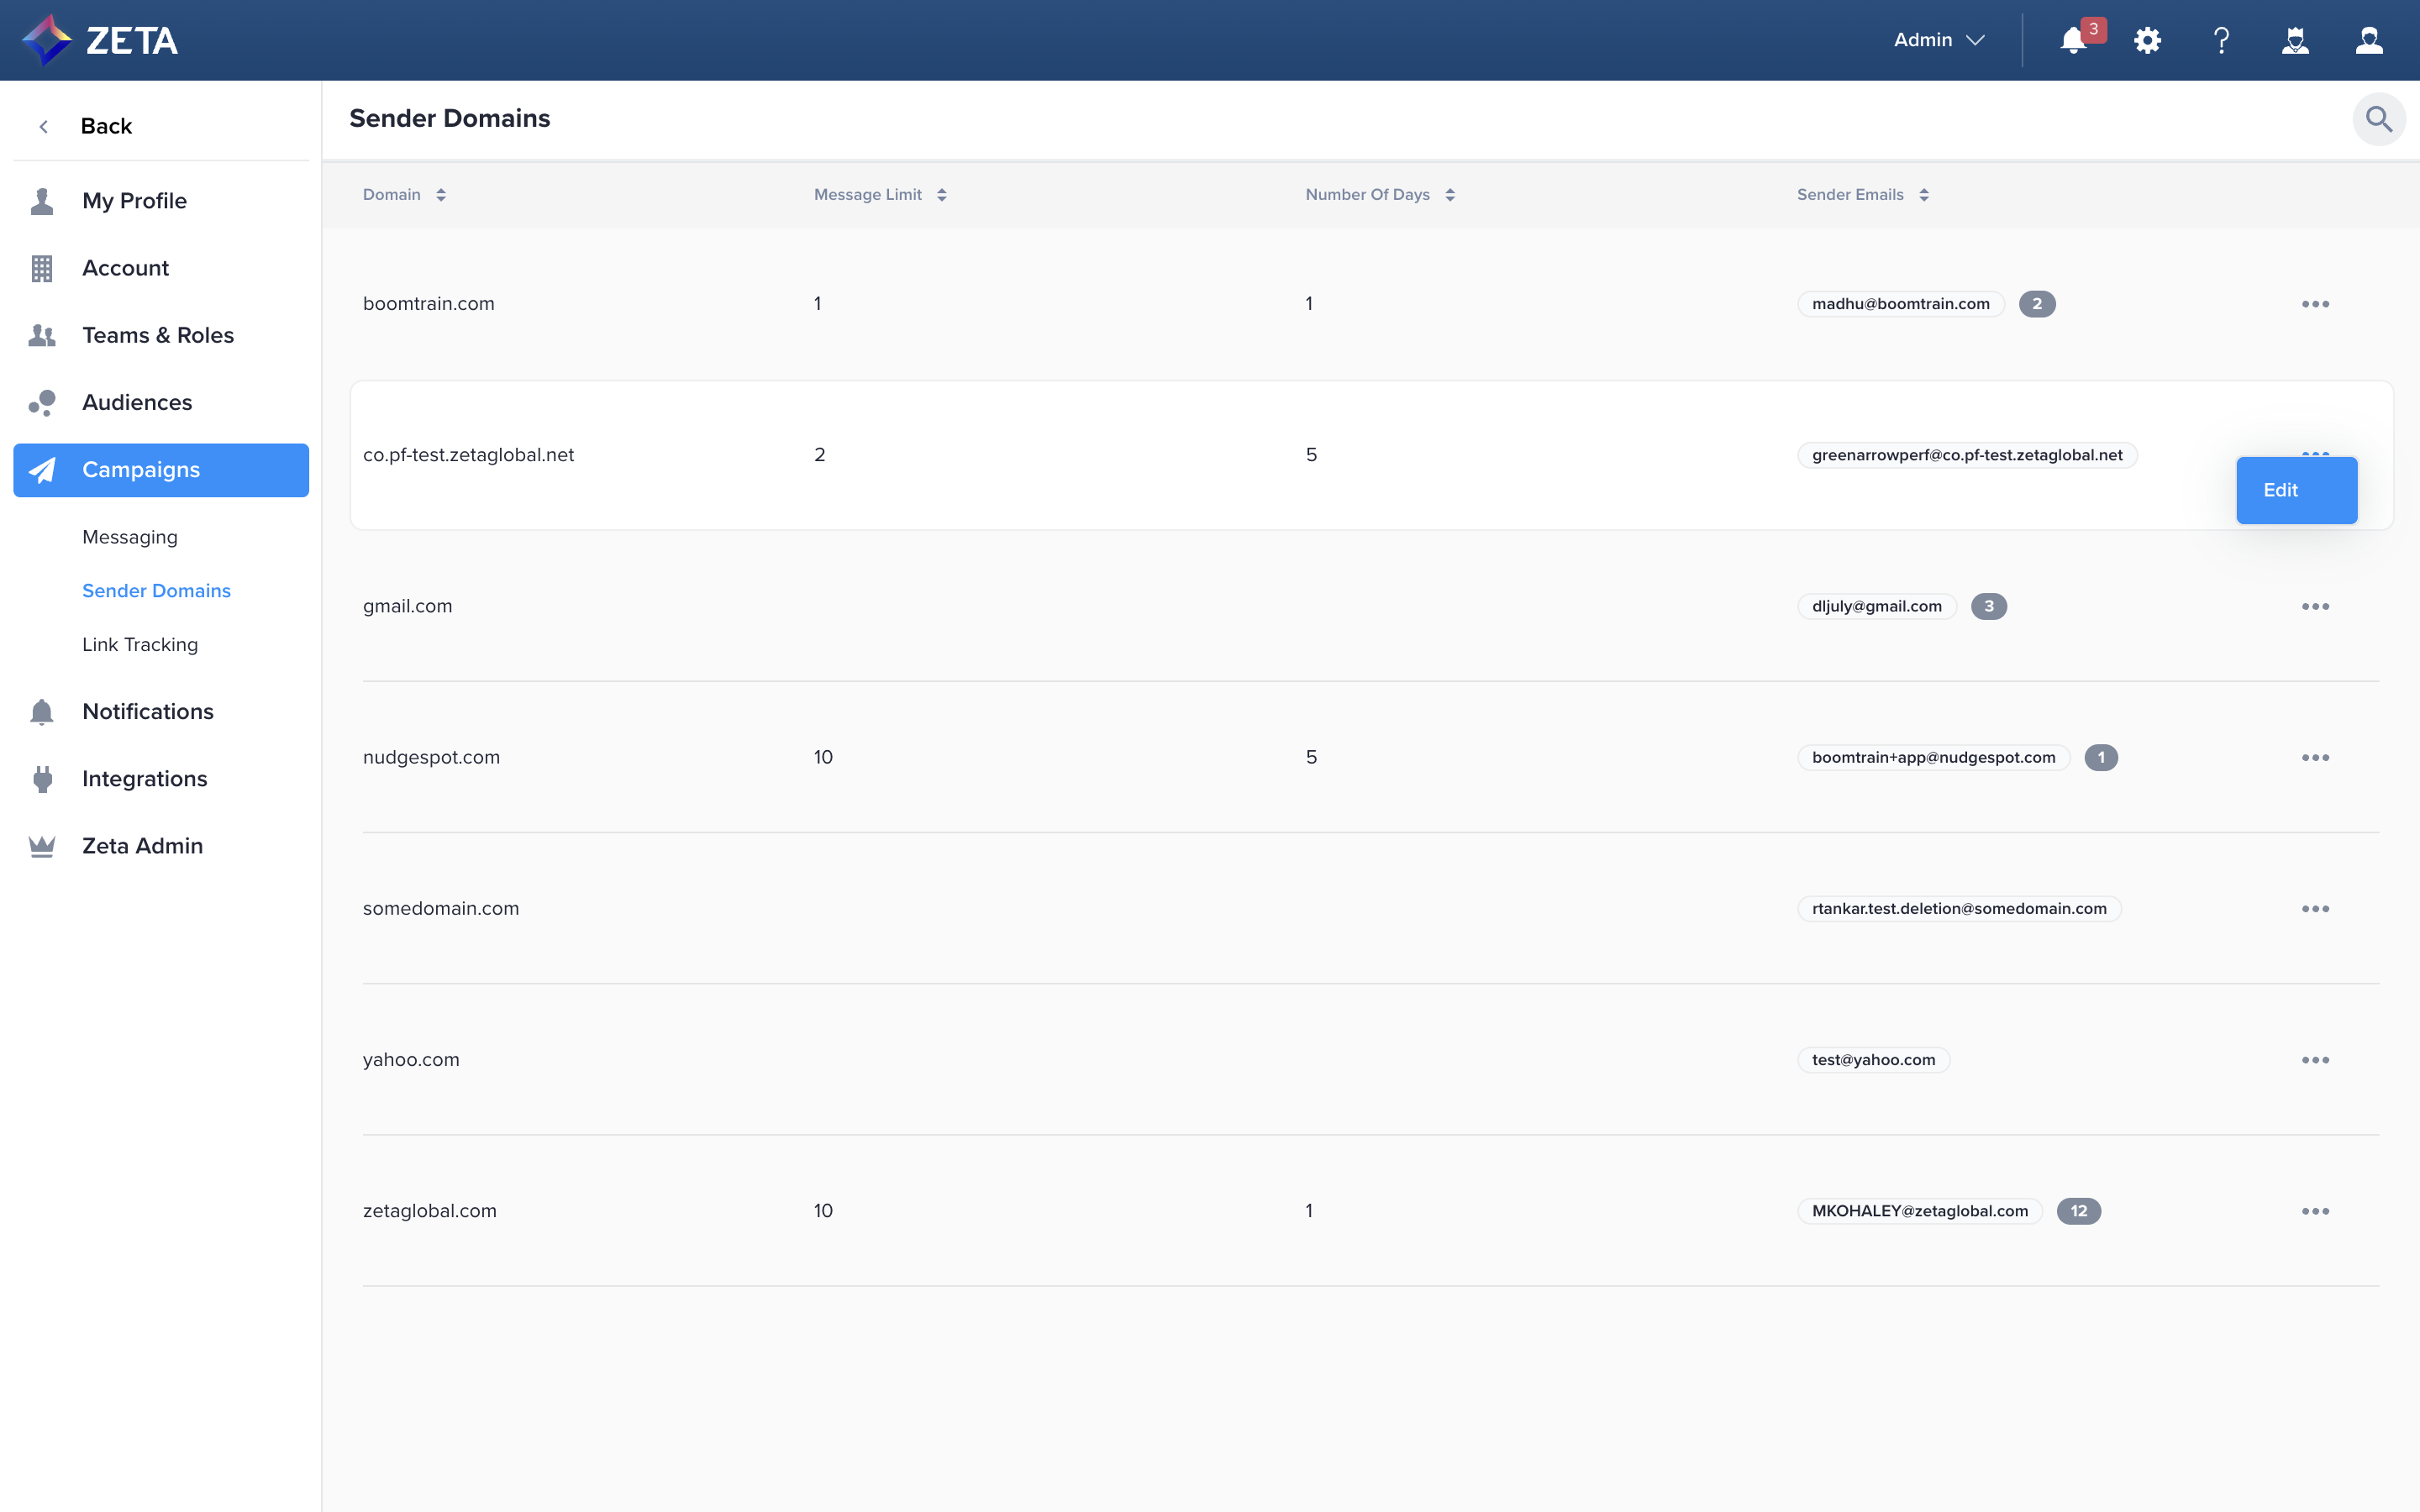Open the notifications bell icon

[2073, 40]
